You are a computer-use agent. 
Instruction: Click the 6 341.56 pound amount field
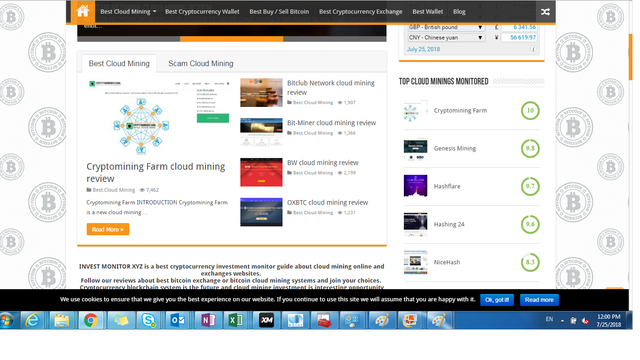[519, 27]
